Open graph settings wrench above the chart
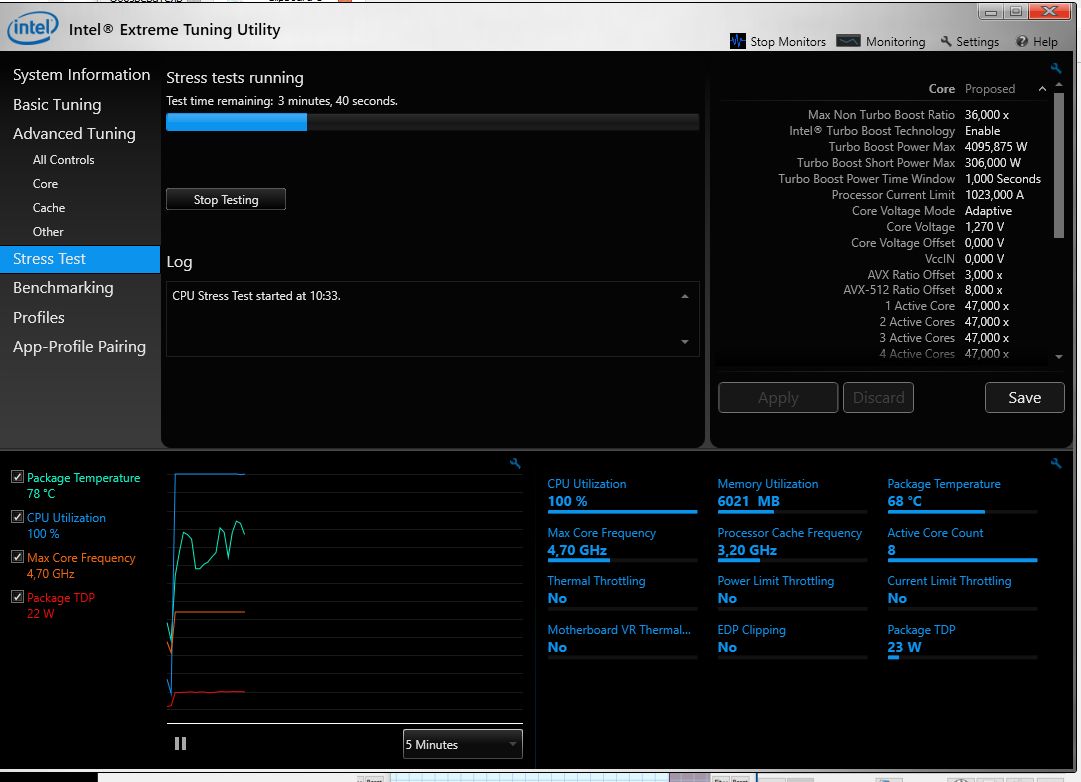 pyautogui.click(x=515, y=463)
